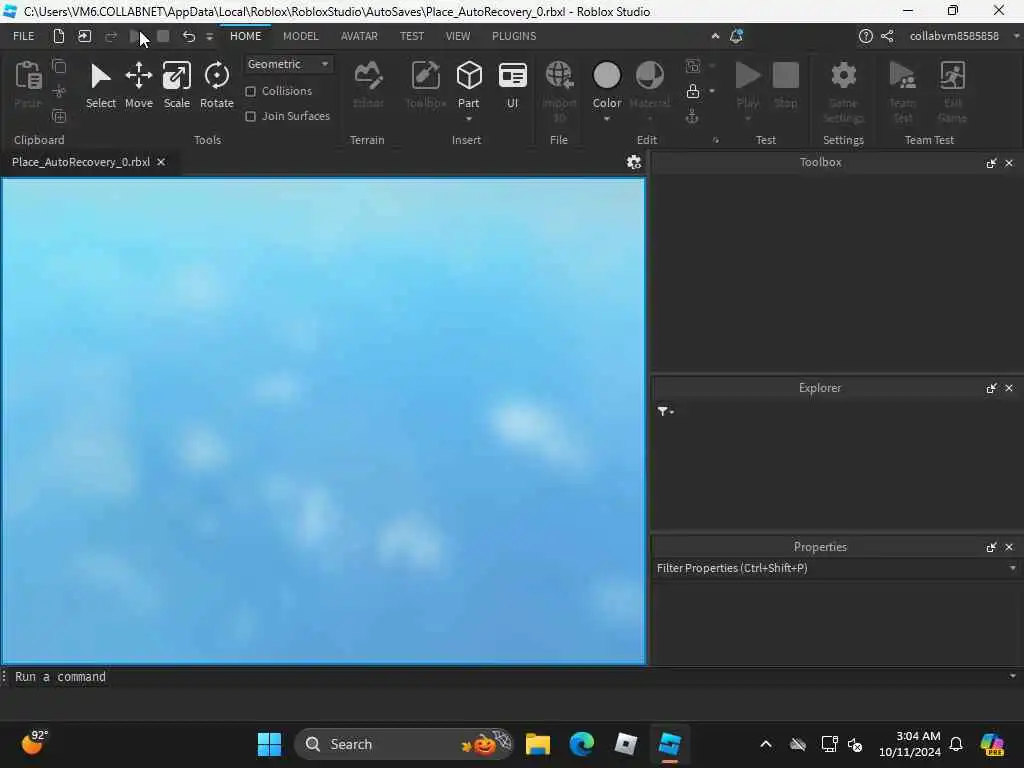Open the FILE menu

point(24,36)
